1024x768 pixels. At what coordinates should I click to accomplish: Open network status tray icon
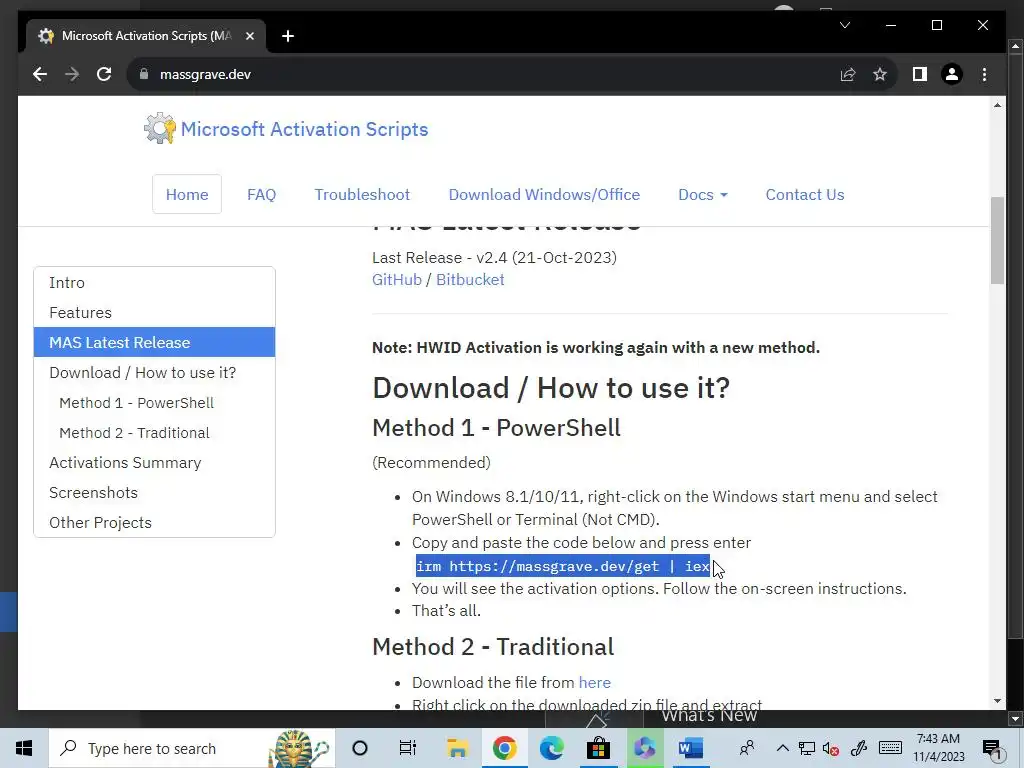pos(807,748)
